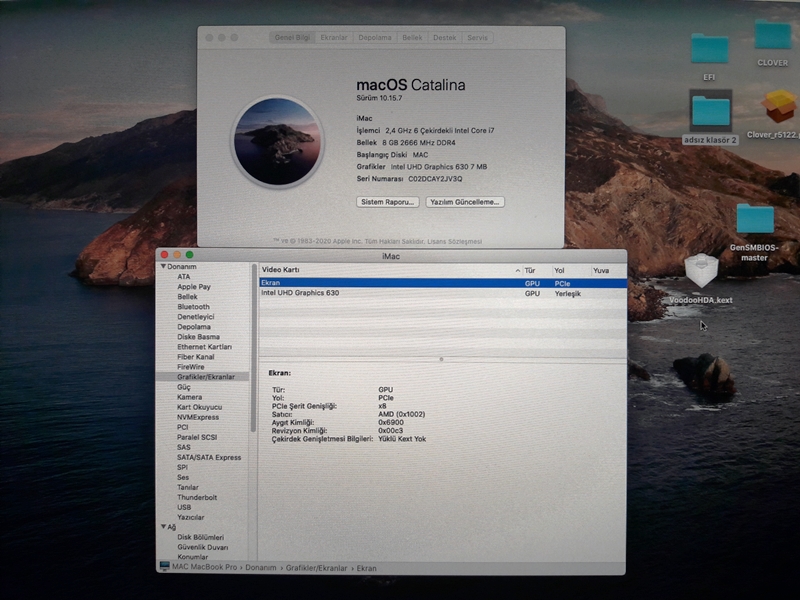Open the Clover_r5122 package icon
800x600 pixels.
click(x=779, y=107)
